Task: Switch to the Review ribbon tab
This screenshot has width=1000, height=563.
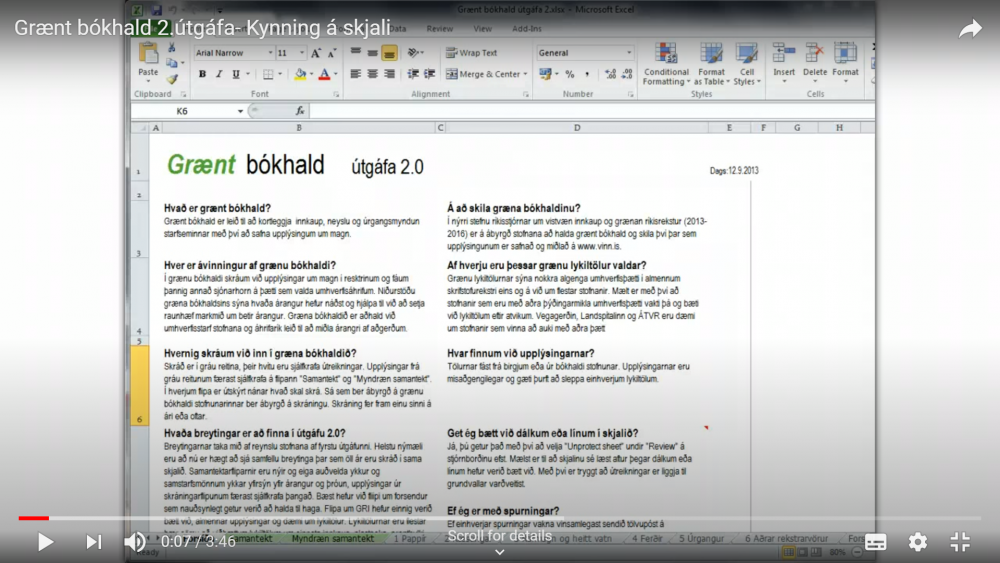Action: (x=439, y=29)
